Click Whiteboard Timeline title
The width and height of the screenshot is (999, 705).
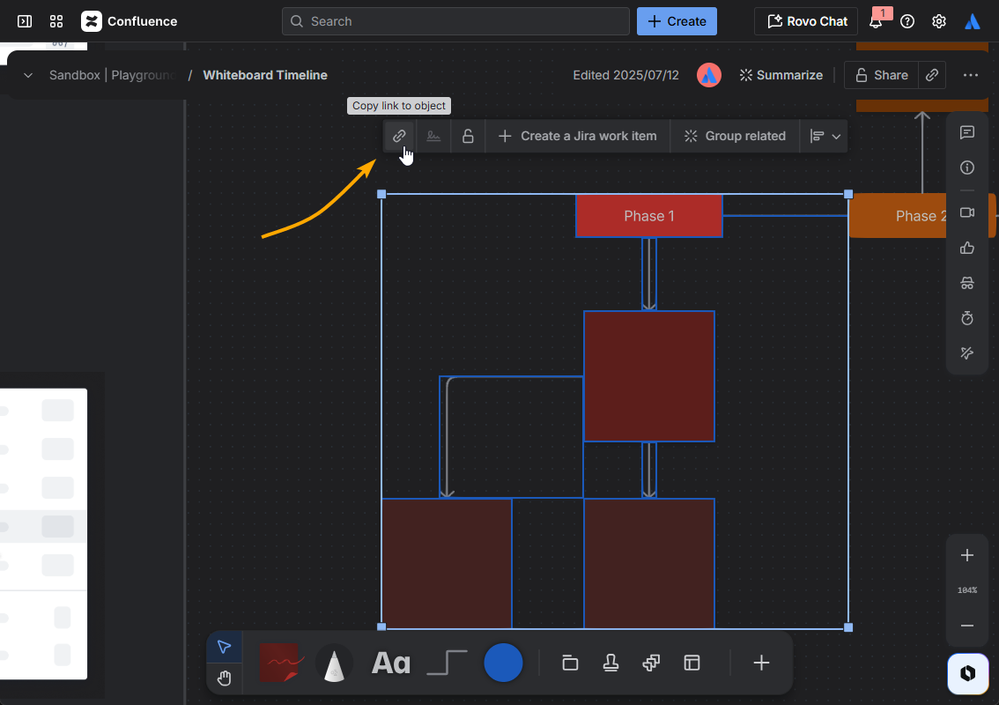coord(265,75)
